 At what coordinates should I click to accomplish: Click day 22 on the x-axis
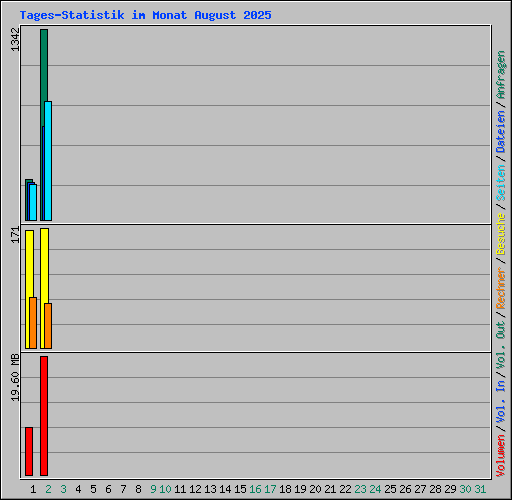[345, 489]
